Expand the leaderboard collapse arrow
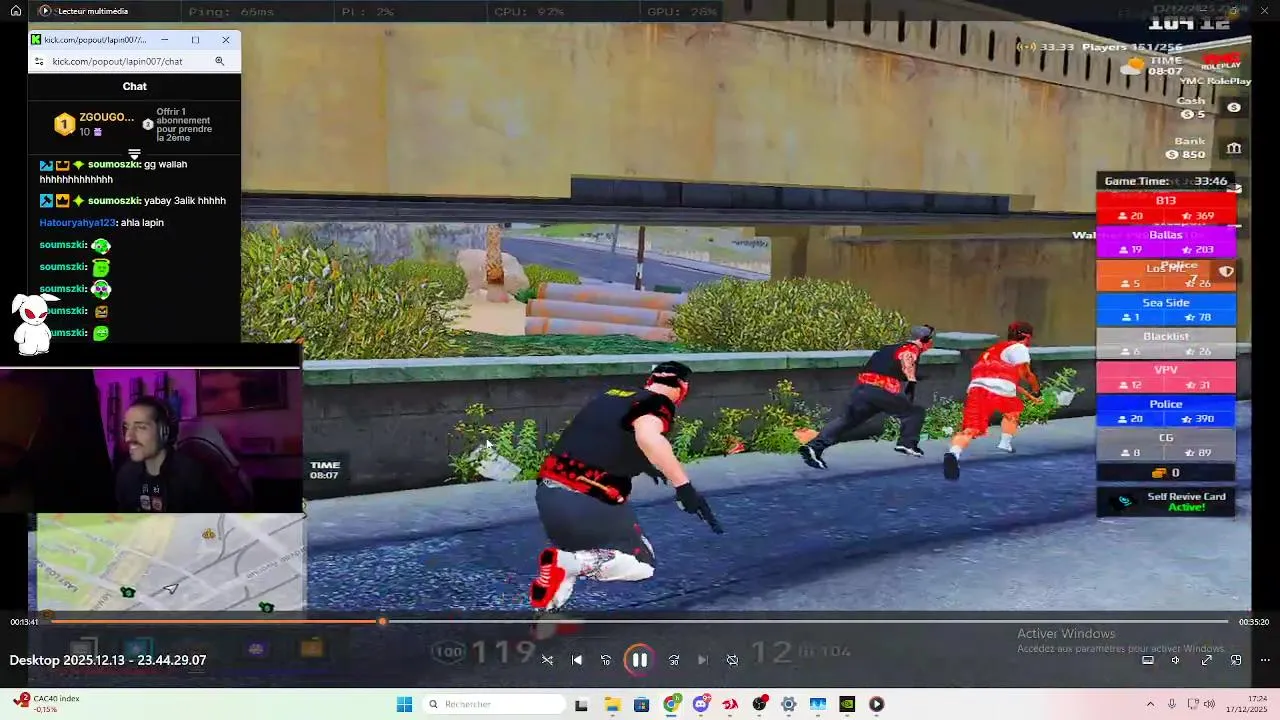 point(134,154)
